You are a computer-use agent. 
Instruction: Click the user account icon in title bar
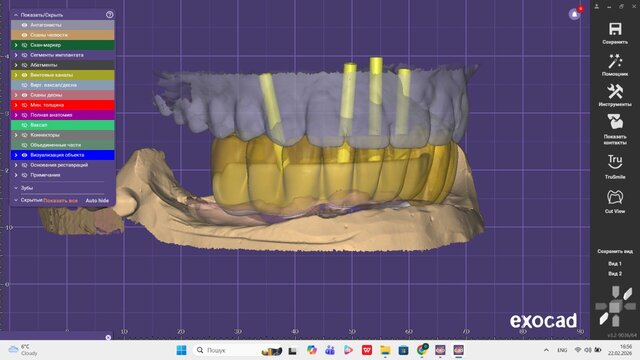(x=597, y=7)
